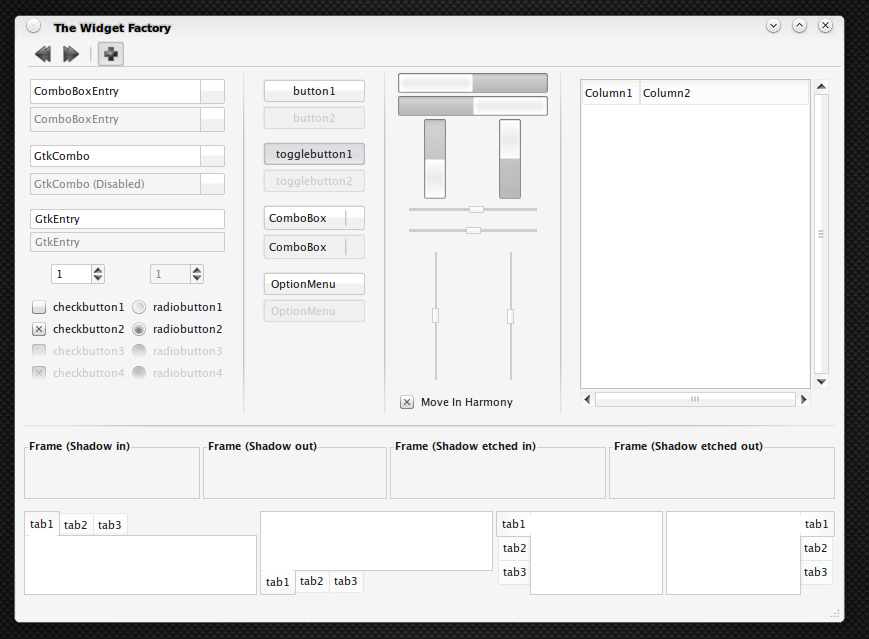Click tree view scroll up arrow
Viewport: 869px width, 639px height.
click(x=821, y=86)
